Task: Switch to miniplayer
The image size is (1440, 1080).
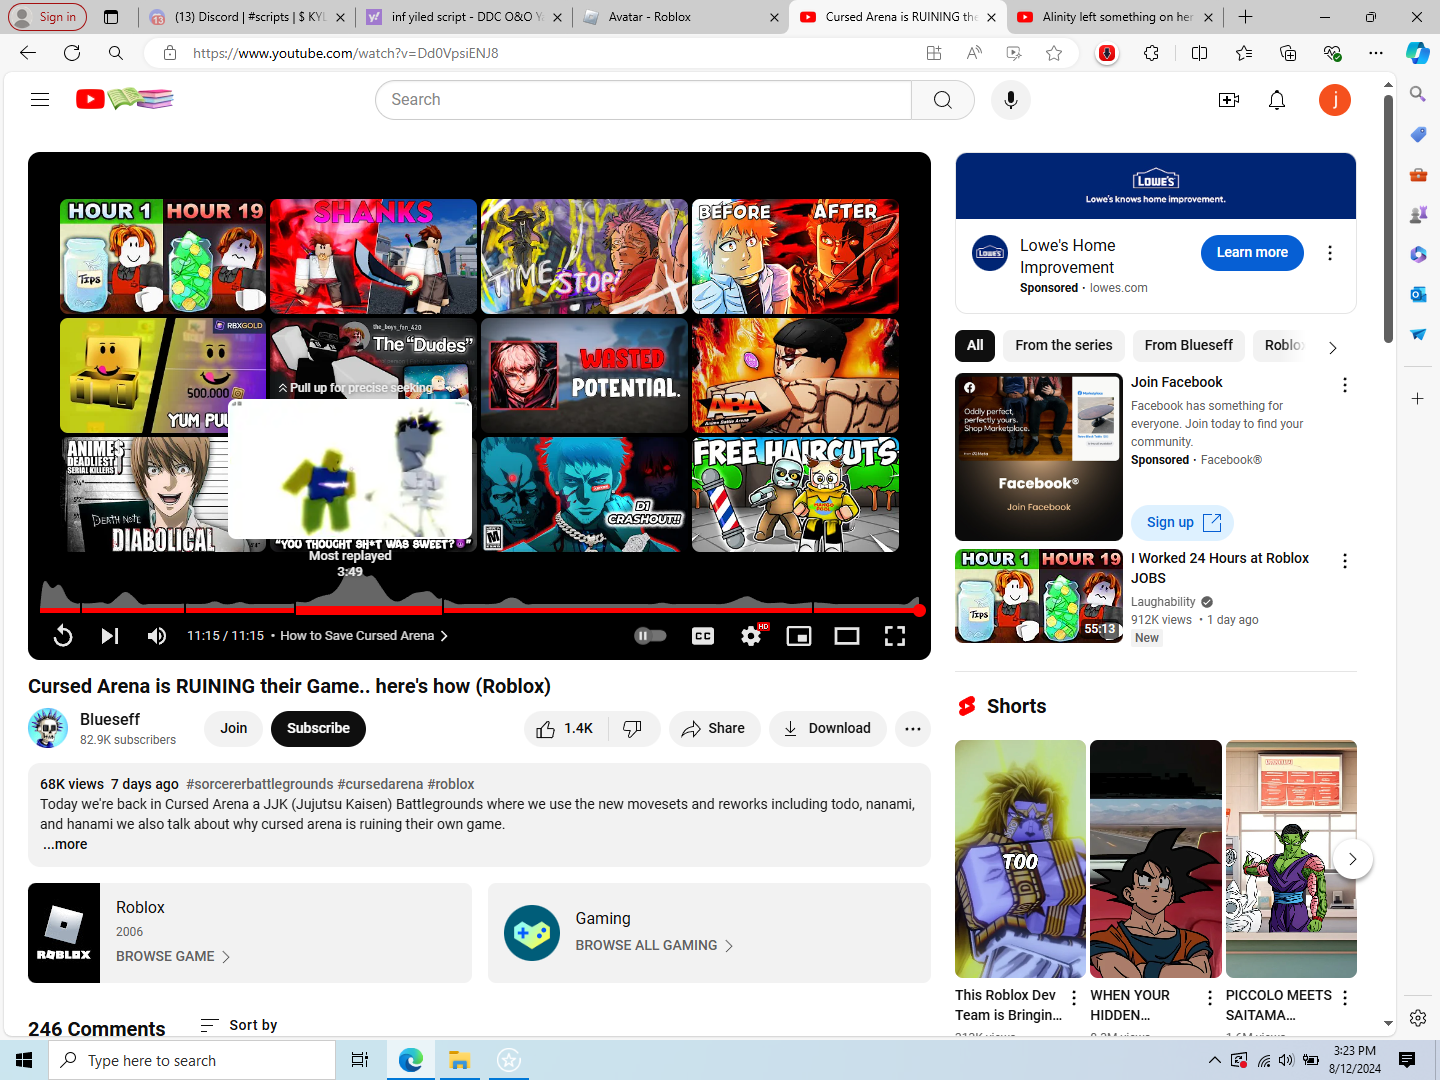Action: [799, 636]
